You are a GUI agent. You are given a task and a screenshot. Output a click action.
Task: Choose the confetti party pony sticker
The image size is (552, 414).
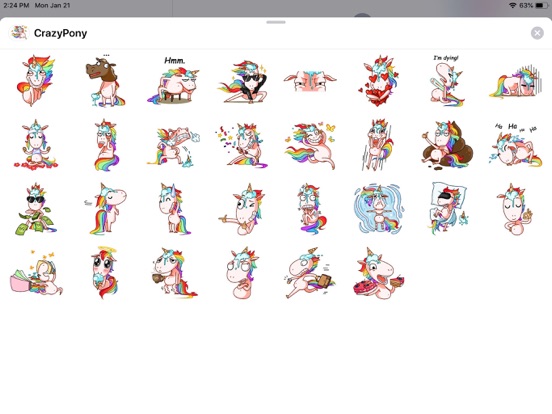(x=242, y=145)
